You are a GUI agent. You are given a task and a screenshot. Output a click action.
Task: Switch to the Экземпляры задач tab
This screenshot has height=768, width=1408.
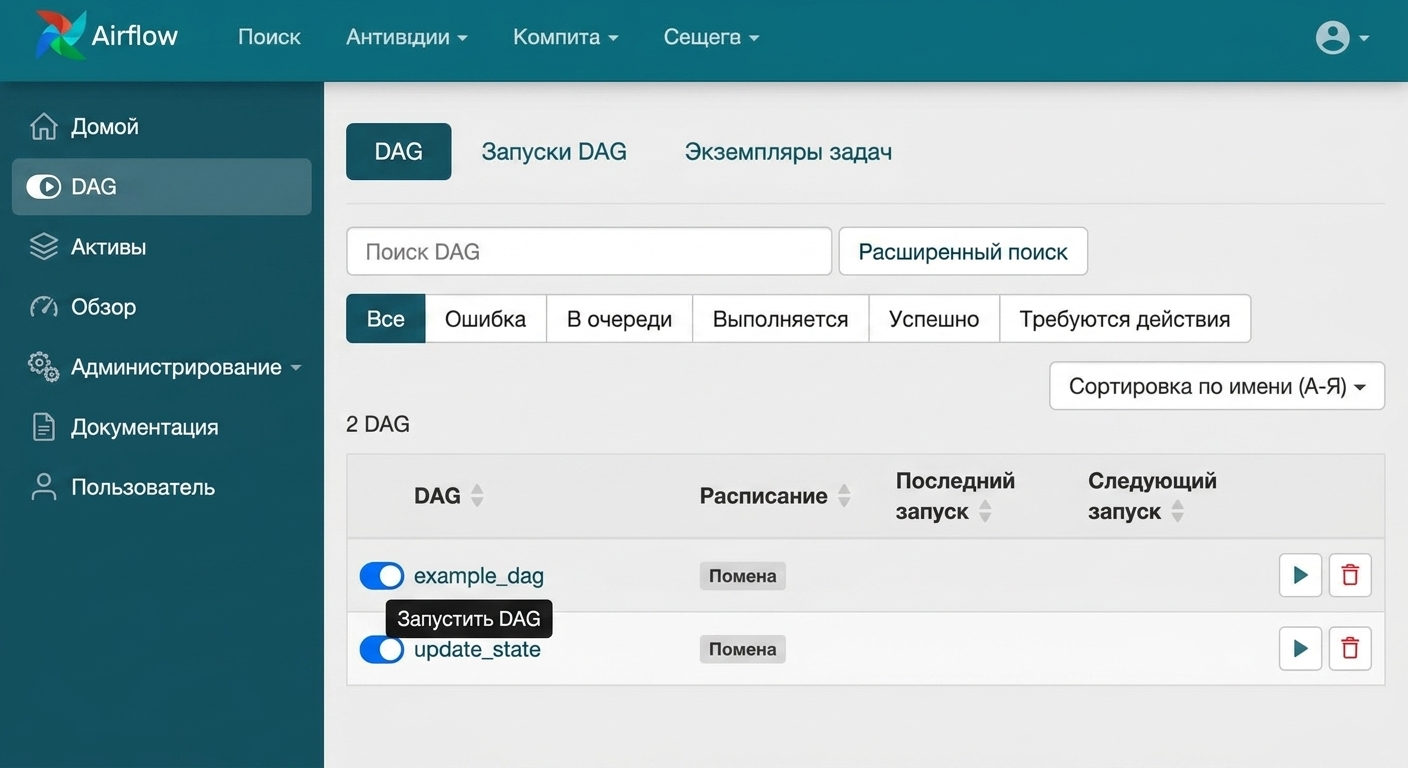pyautogui.click(x=788, y=152)
